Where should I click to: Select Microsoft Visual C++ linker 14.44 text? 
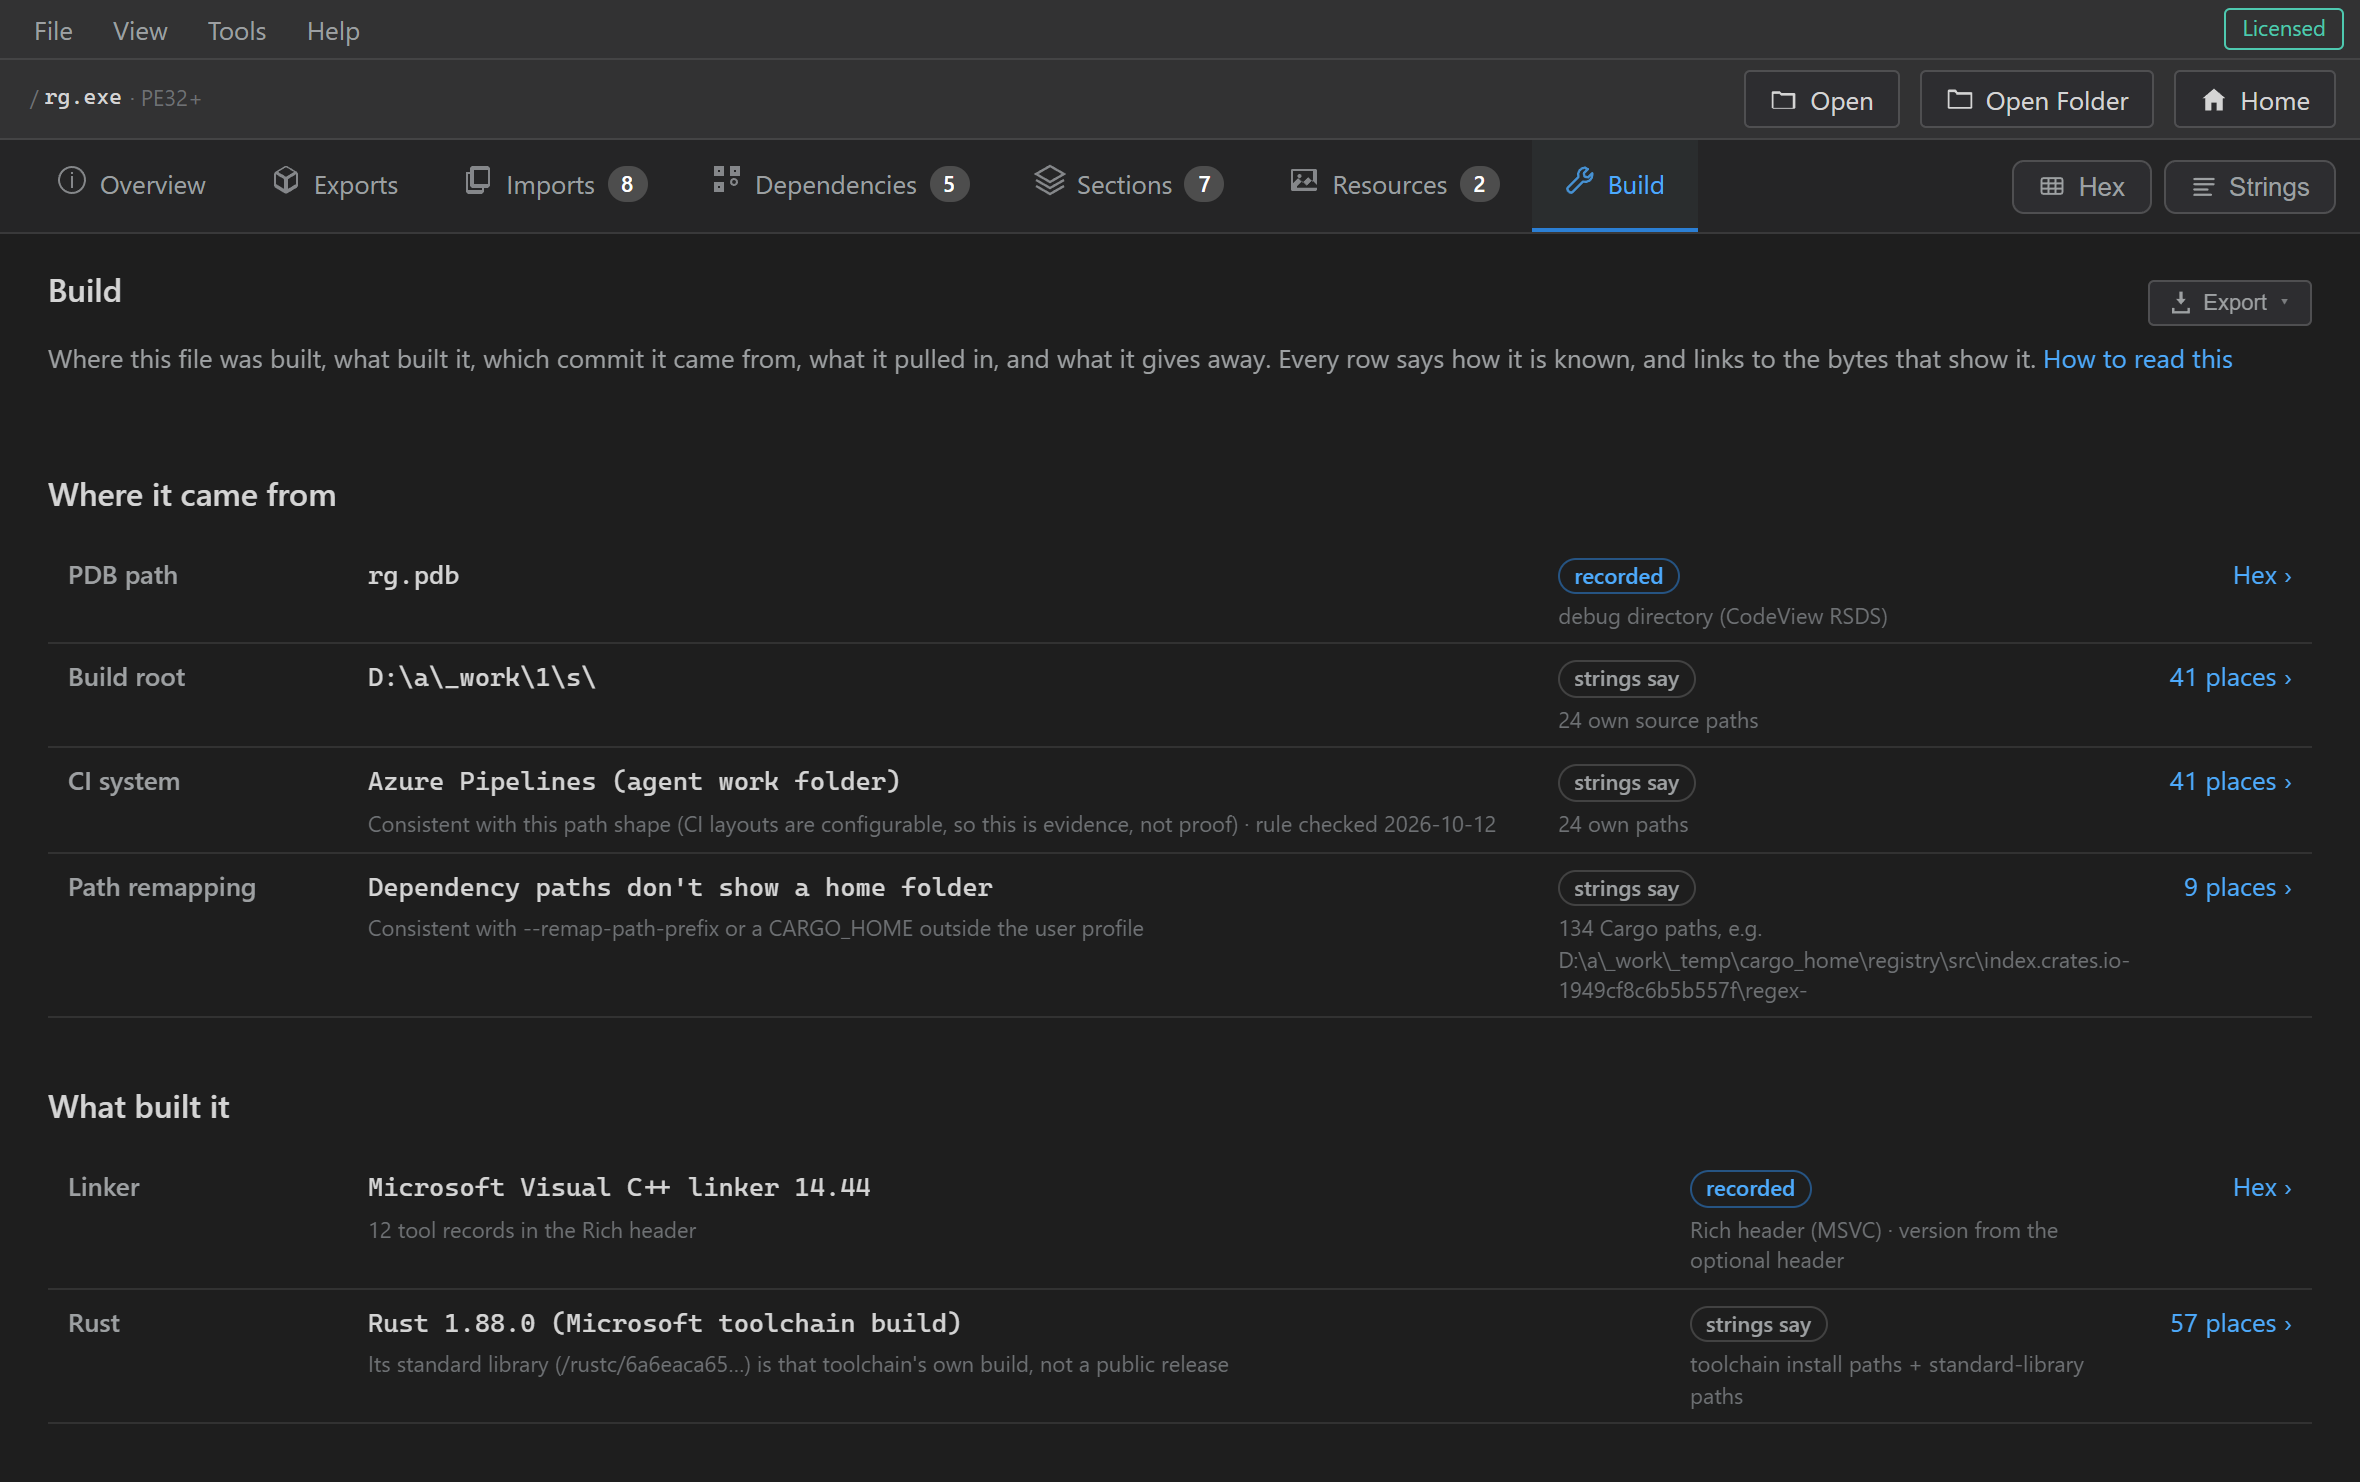click(x=619, y=1188)
